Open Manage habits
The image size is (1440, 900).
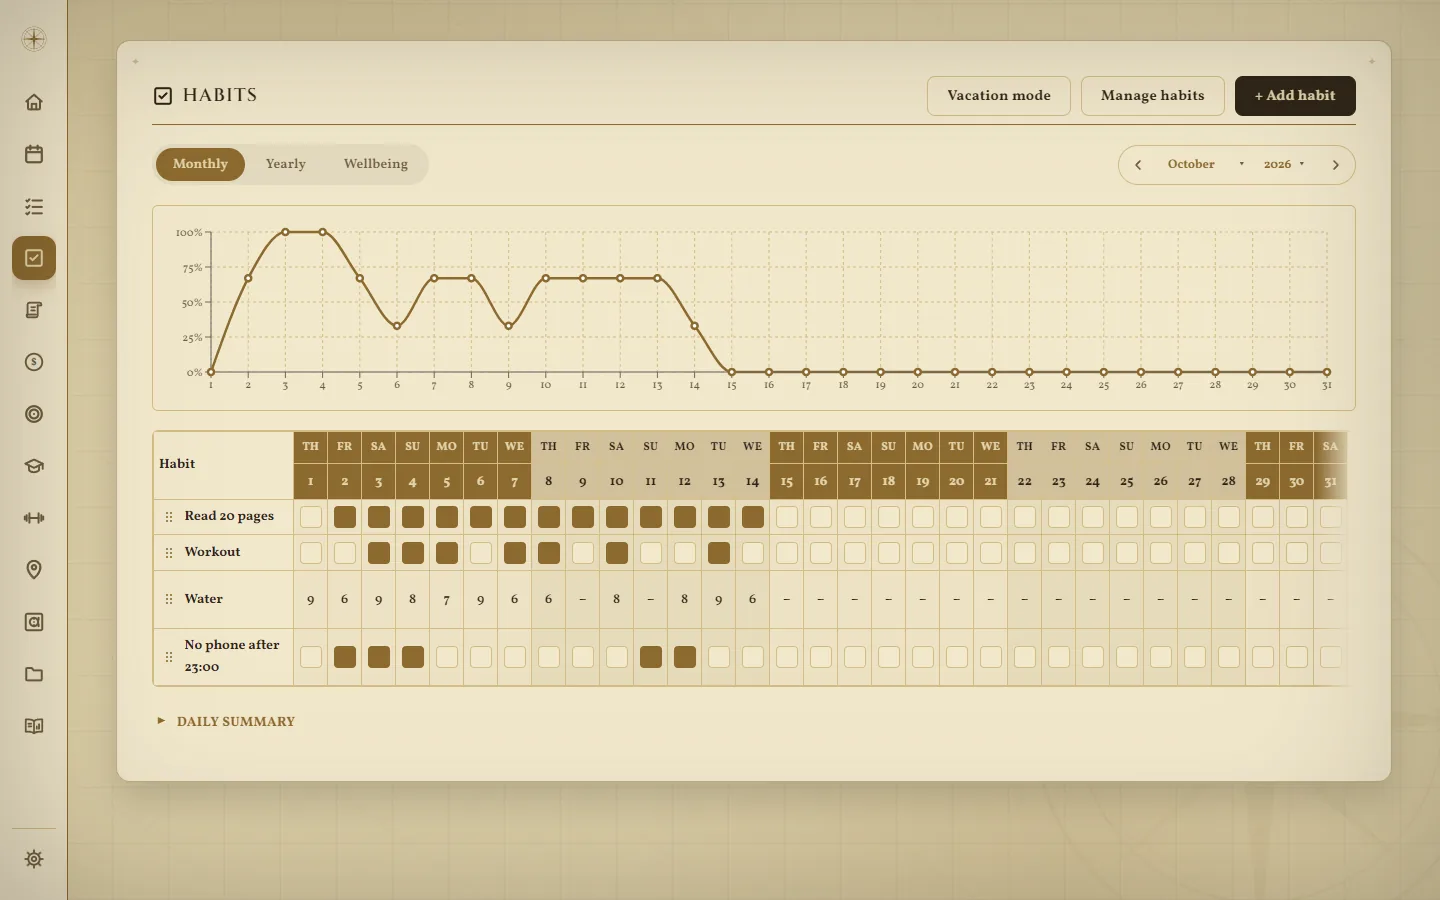[1153, 96]
